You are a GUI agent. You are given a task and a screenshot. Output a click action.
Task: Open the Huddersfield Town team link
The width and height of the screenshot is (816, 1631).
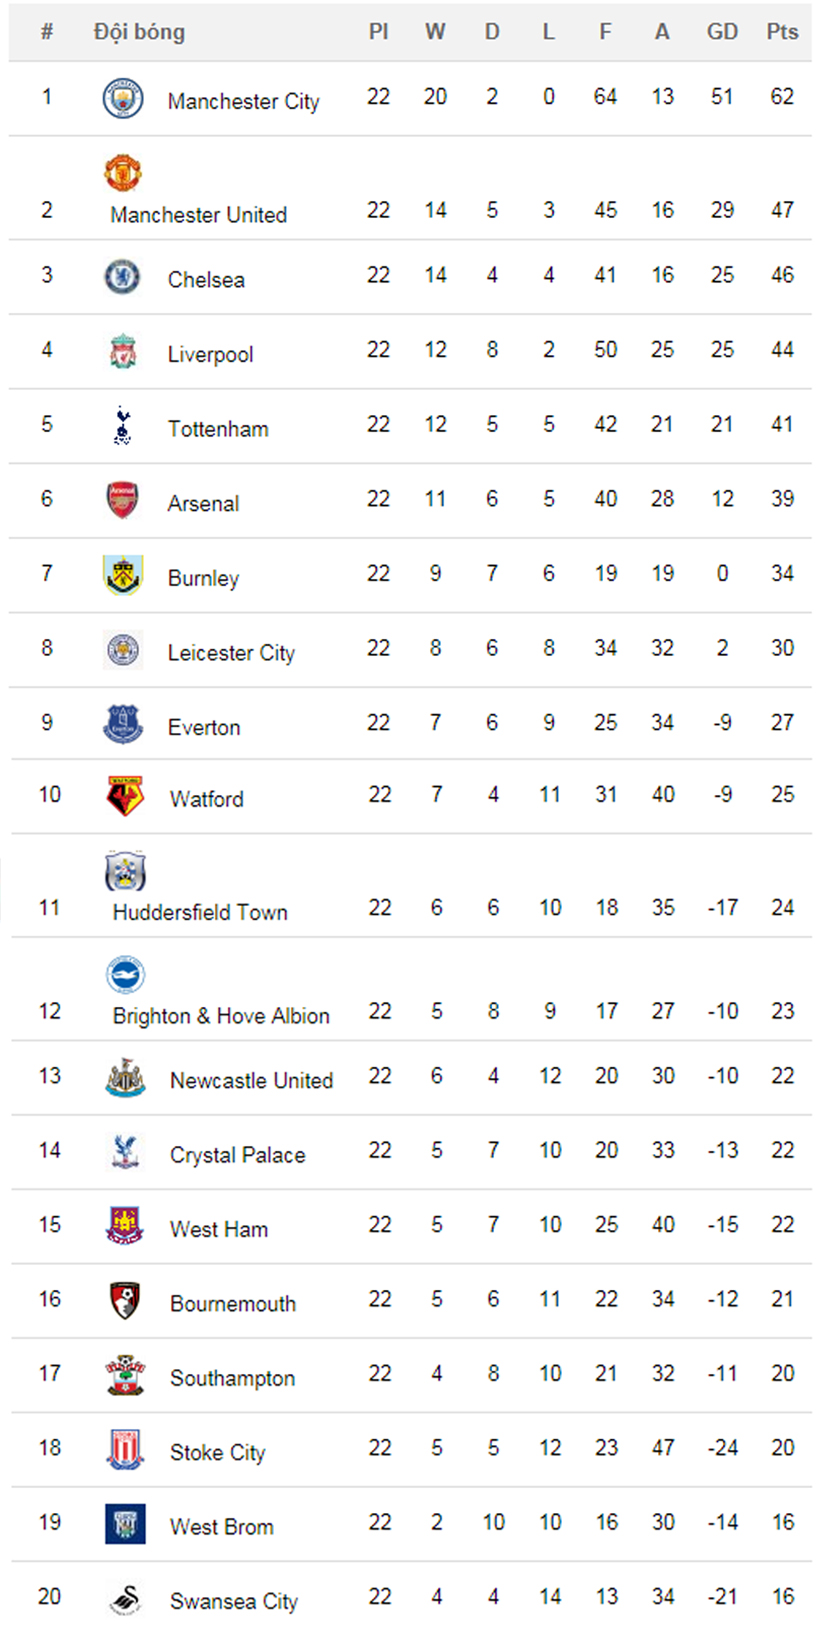[x=200, y=912]
